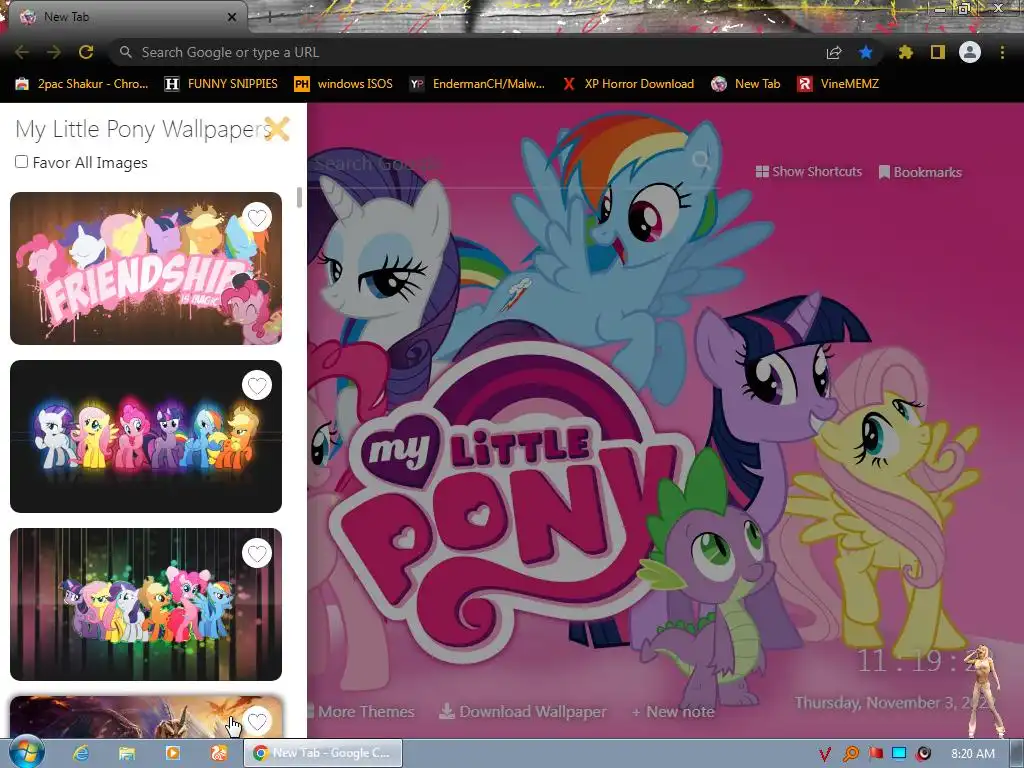1024x768 pixels.
Task: Favorite the striped background ponies wallpaper heart
Action: point(257,553)
